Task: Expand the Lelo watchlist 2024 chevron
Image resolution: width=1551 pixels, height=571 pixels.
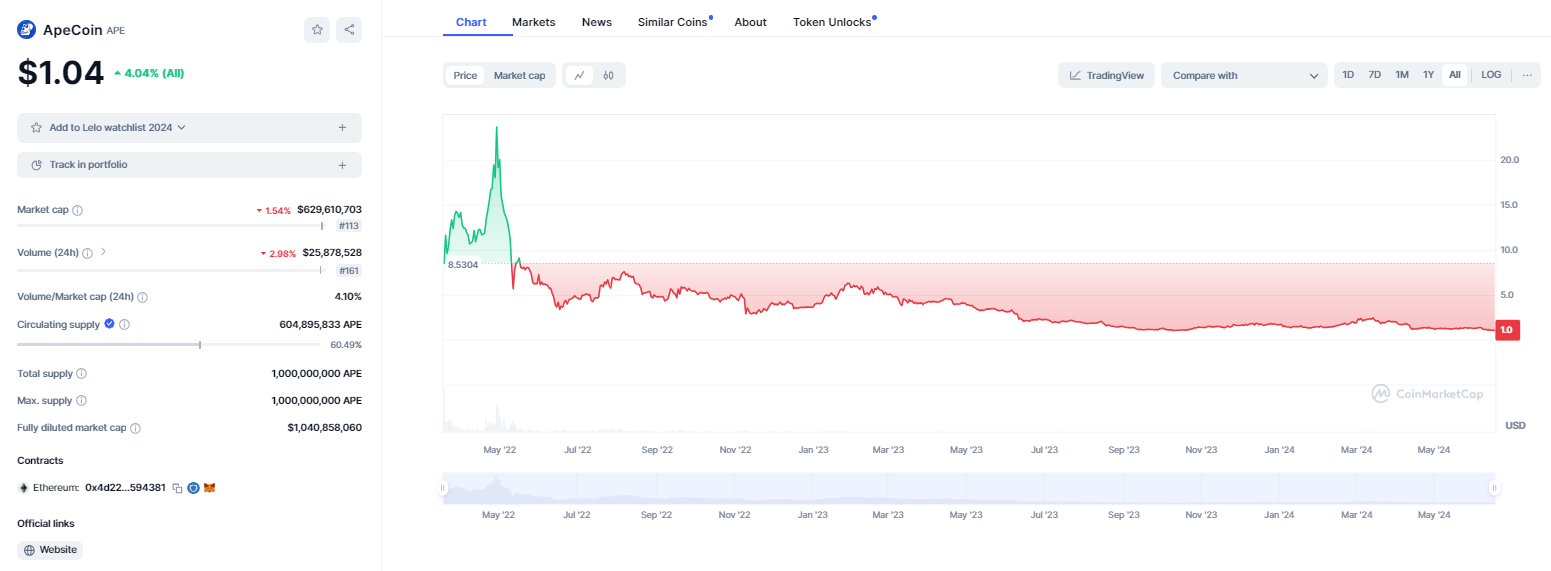Action: coord(181,128)
